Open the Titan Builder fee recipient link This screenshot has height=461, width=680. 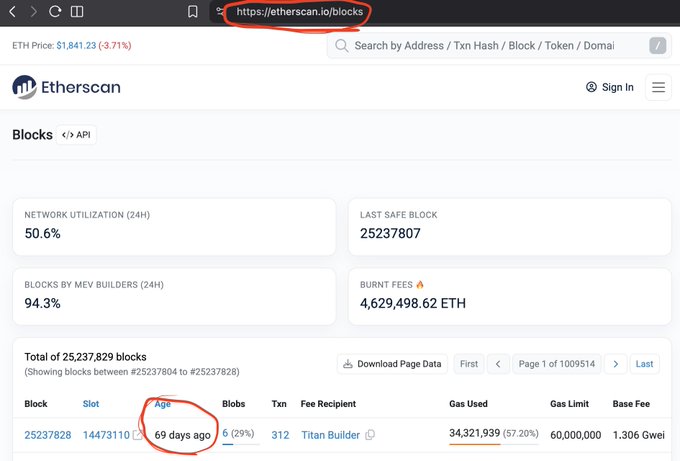tap(330, 435)
